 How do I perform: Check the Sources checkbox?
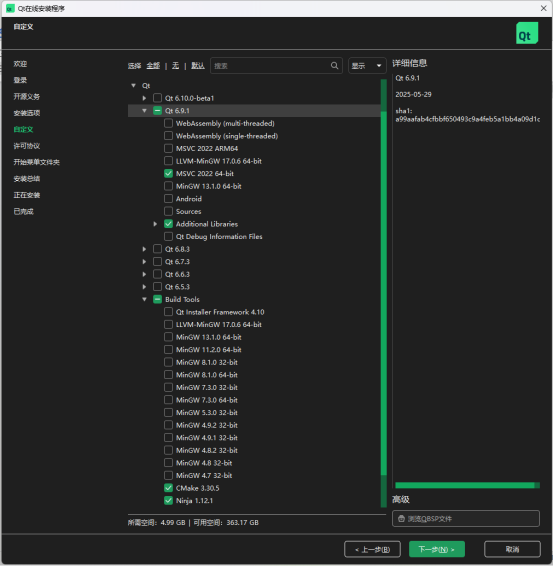click(168, 211)
